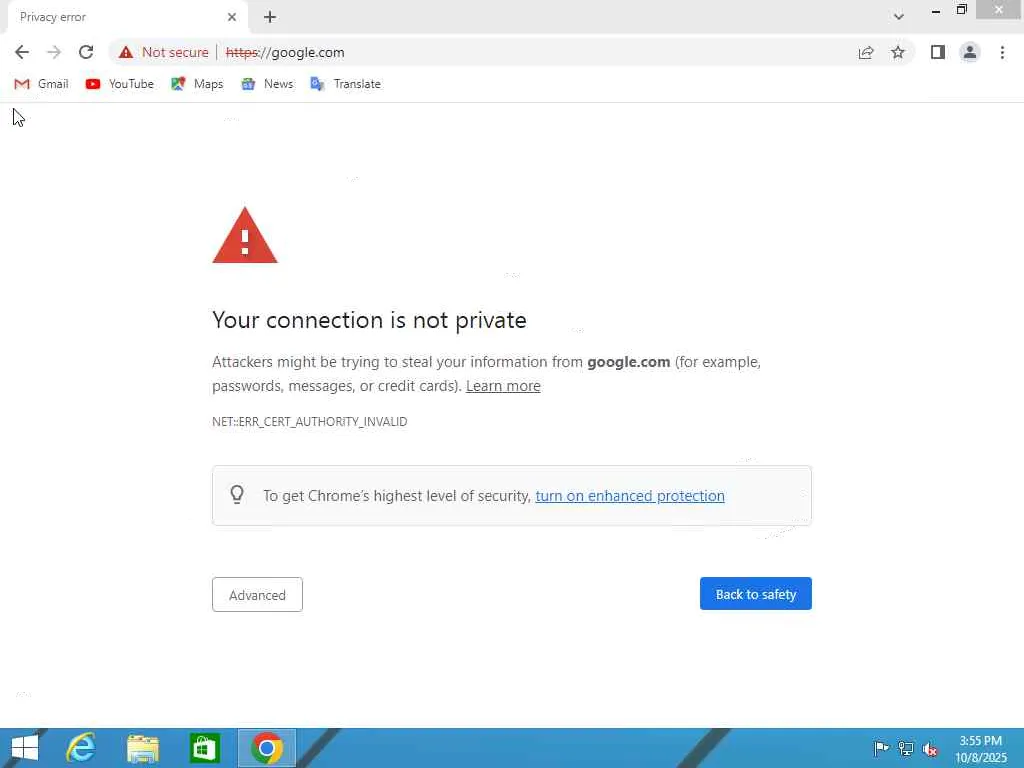Open the profile avatar menu
This screenshot has height=768, width=1024.
click(970, 52)
